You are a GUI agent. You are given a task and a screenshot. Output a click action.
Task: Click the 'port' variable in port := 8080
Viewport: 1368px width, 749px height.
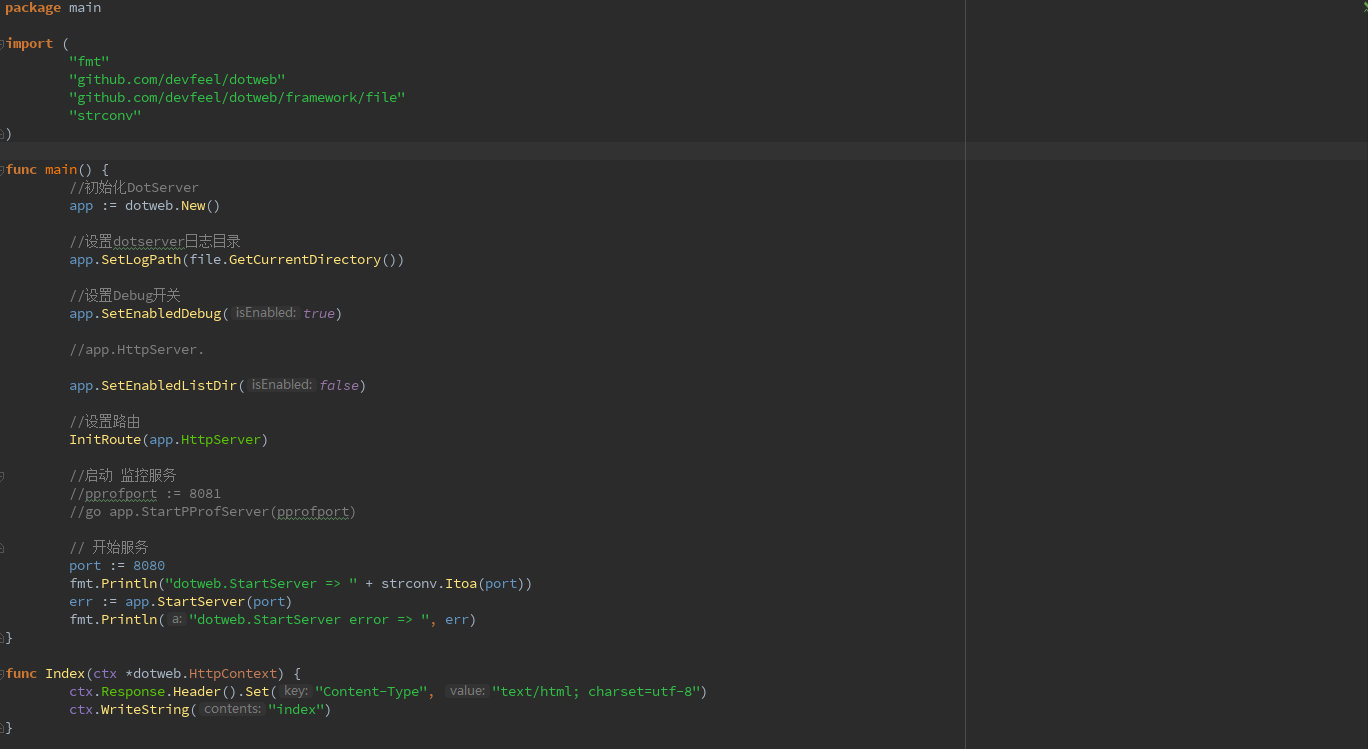[85, 565]
